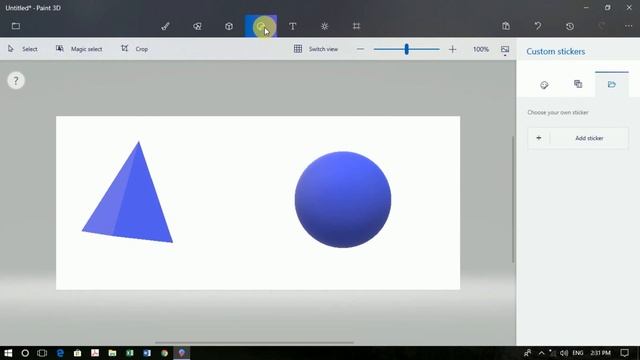640x360 pixels.
Task: Click the 100% zoom value
Action: (481, 49)
